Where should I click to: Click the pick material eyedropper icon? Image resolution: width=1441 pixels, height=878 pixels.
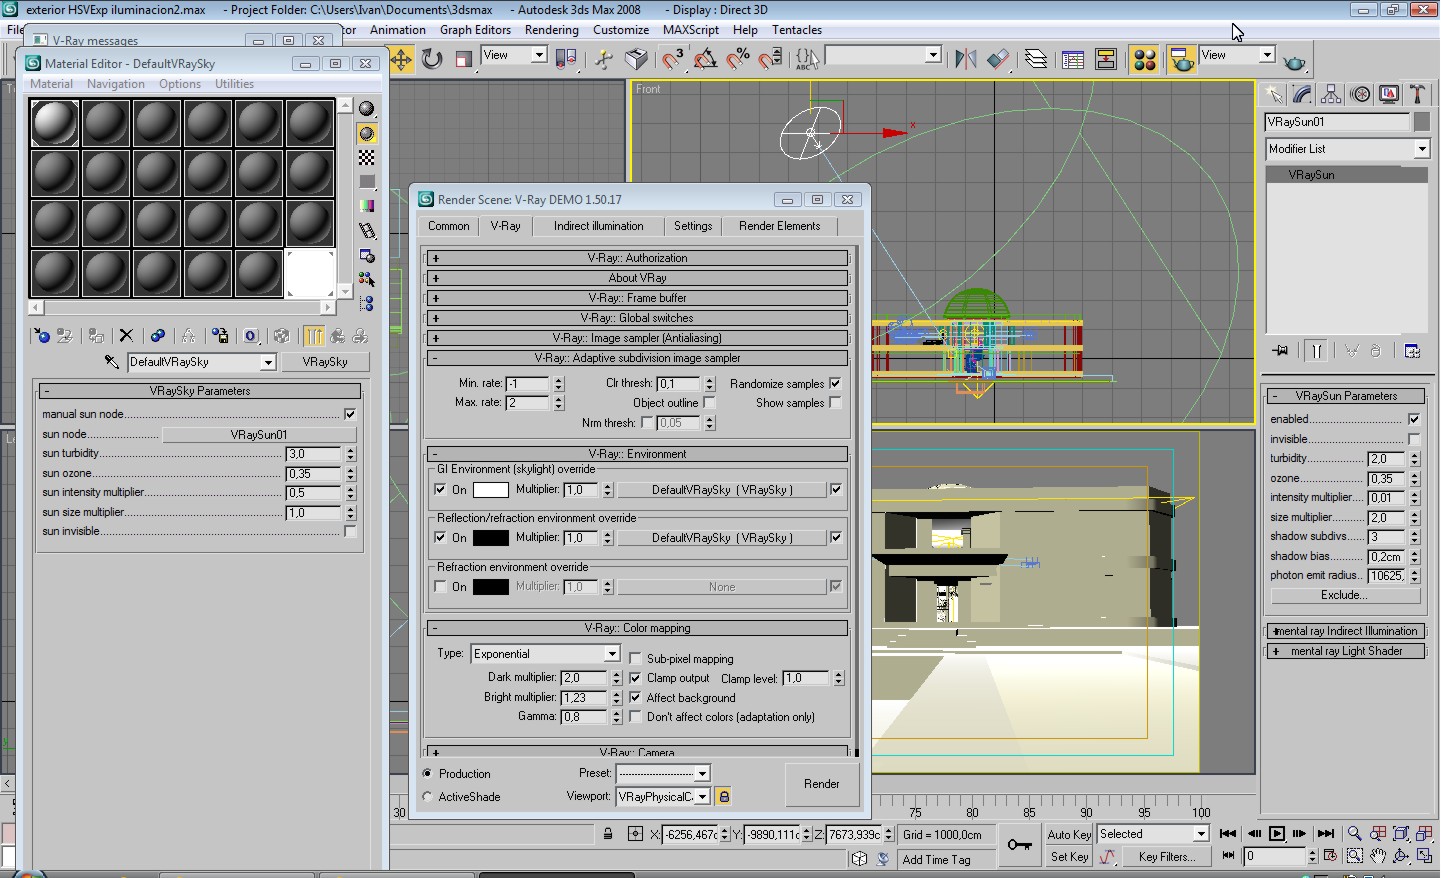click(112, 362)
